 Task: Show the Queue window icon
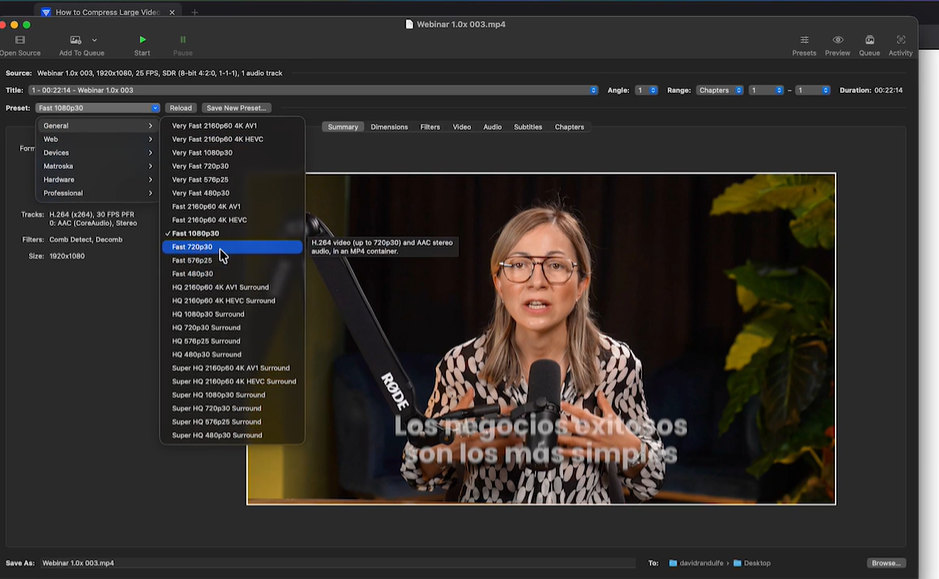coord(869,40)
